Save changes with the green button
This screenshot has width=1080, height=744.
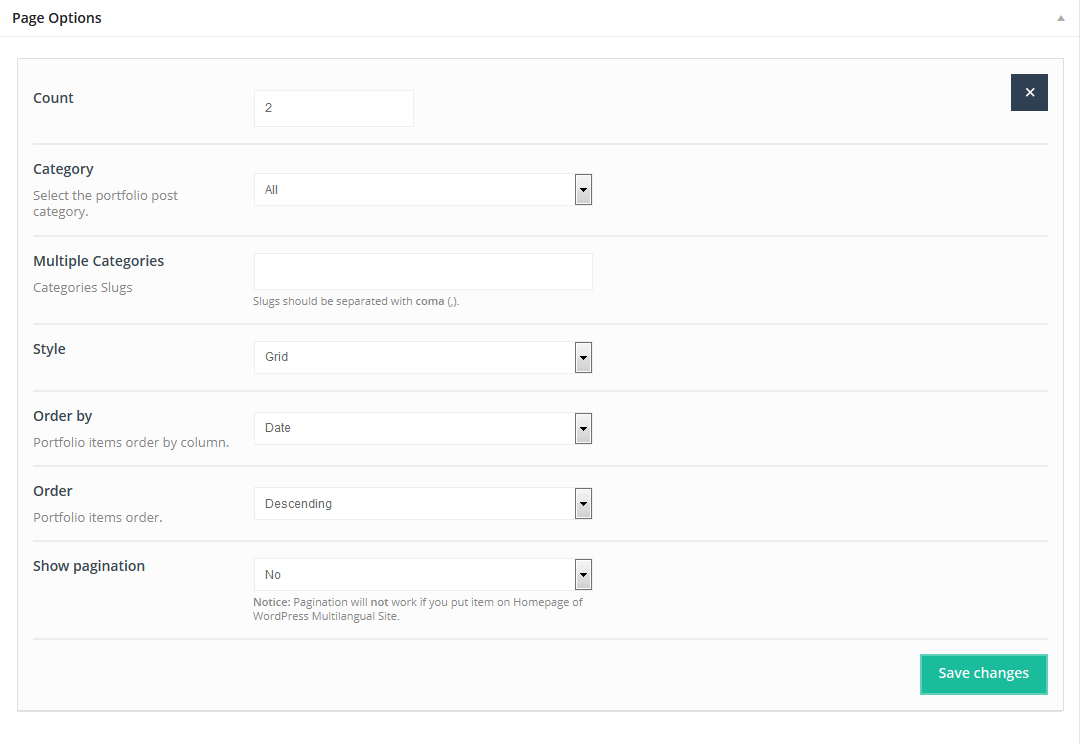tap(983, 674)
